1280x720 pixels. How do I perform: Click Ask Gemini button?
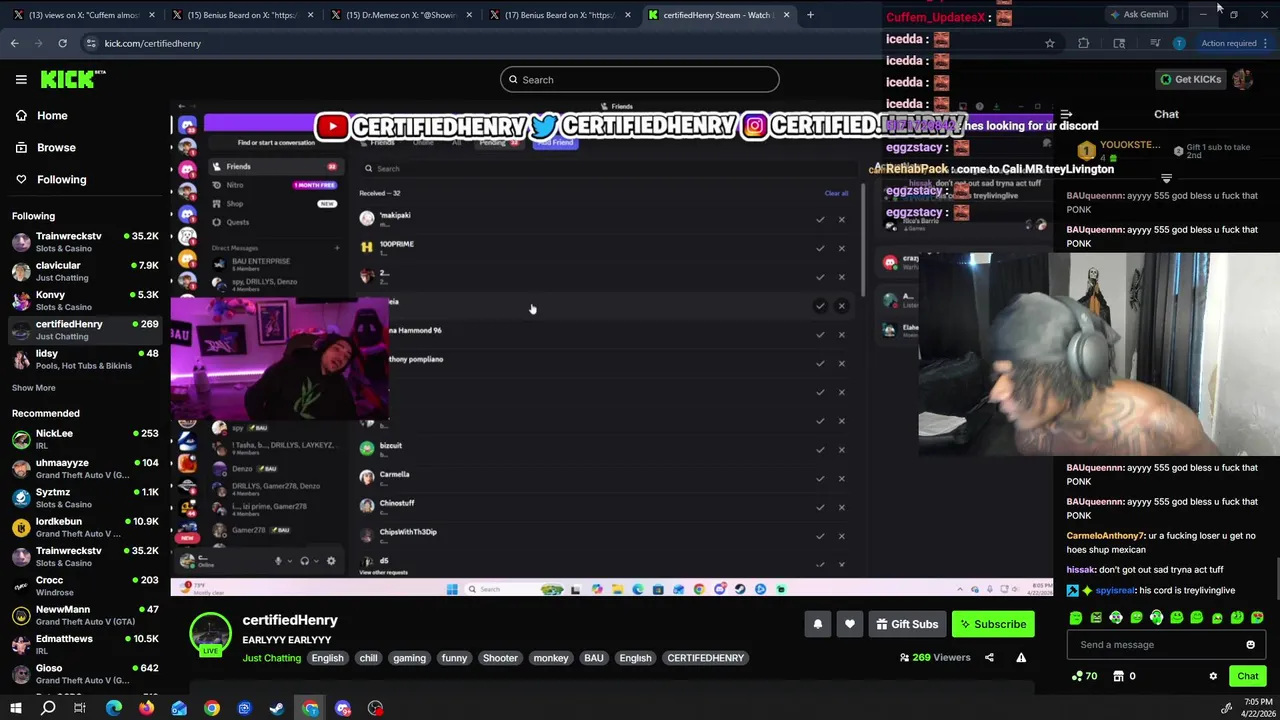click(x=1139, y=15)
